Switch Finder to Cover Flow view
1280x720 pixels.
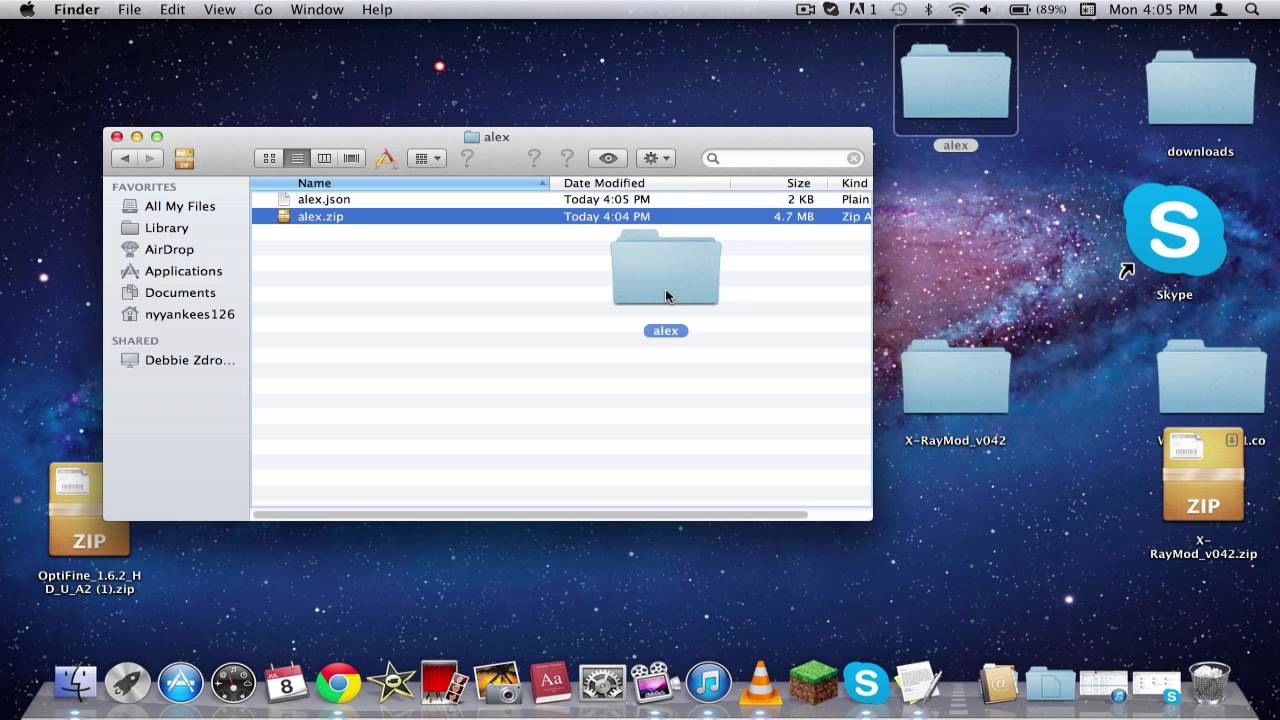[x=352, y=158]
